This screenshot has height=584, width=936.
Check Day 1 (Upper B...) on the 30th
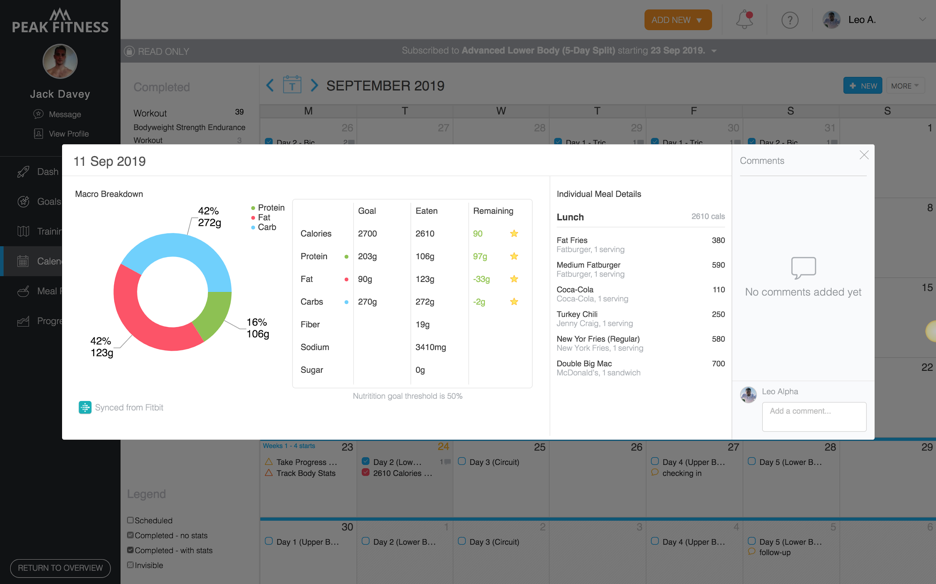click(269, 542)
